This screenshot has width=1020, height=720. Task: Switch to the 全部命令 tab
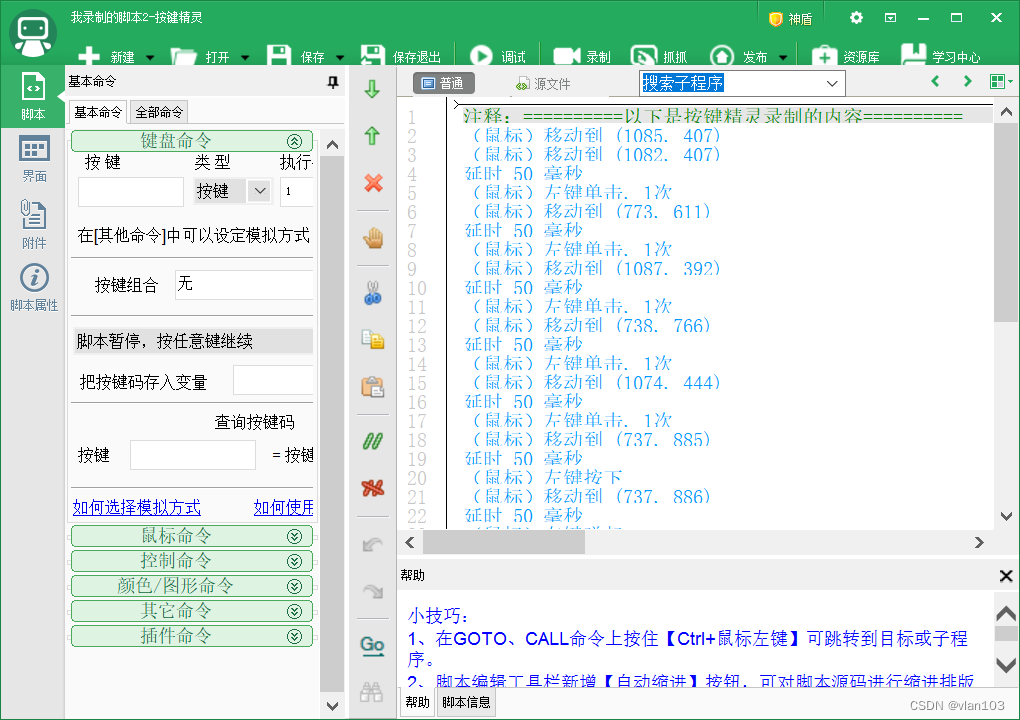[159, 112]
